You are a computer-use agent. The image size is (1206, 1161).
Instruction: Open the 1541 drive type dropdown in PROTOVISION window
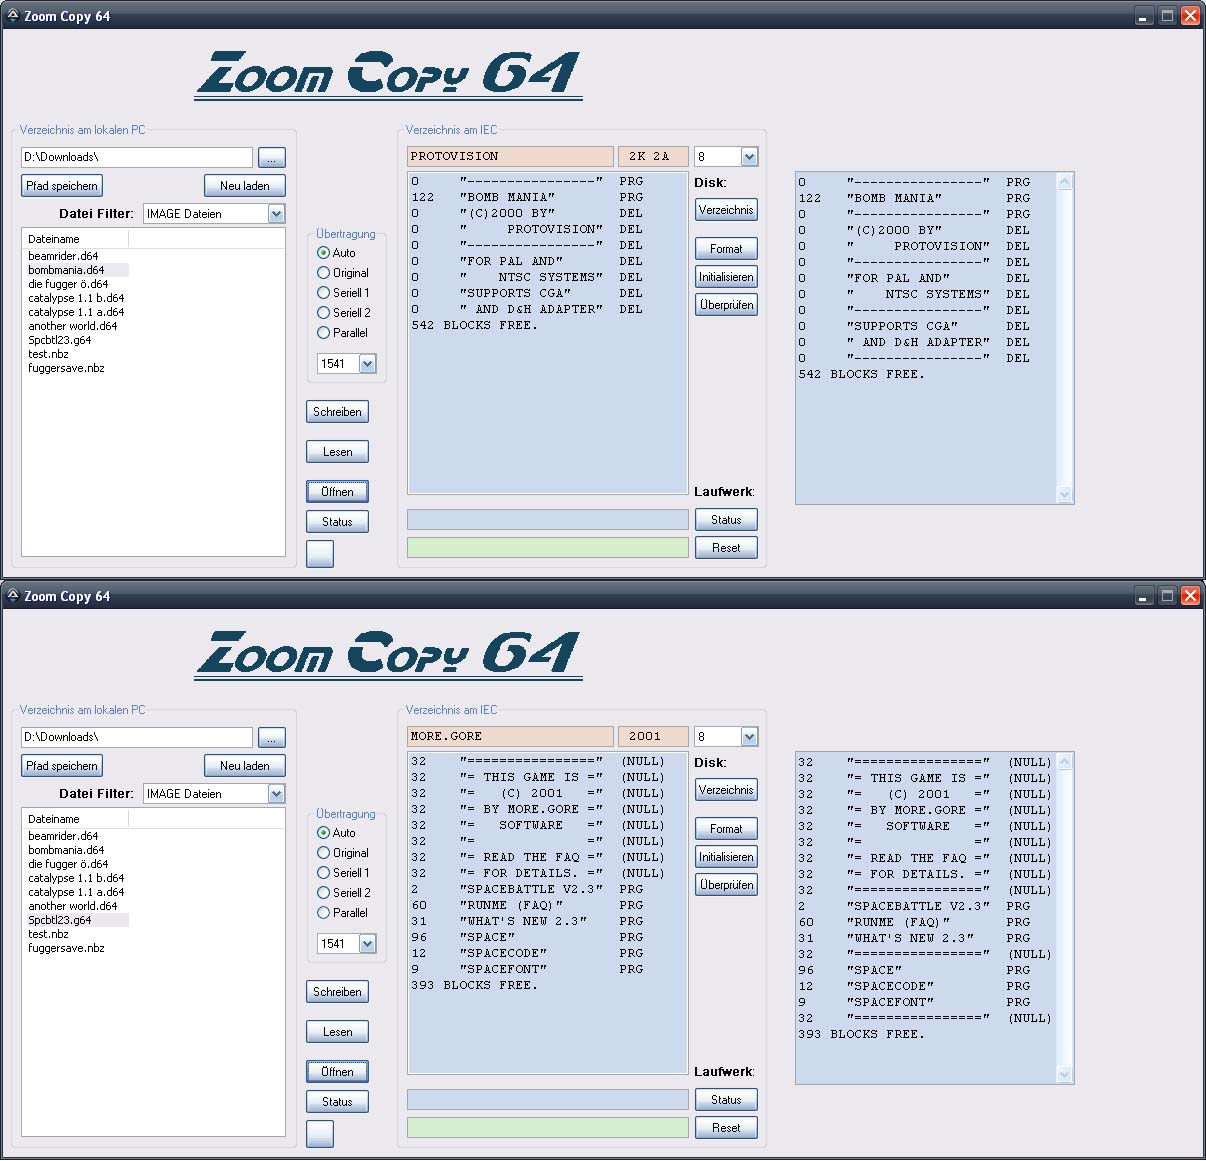[367, 364]
